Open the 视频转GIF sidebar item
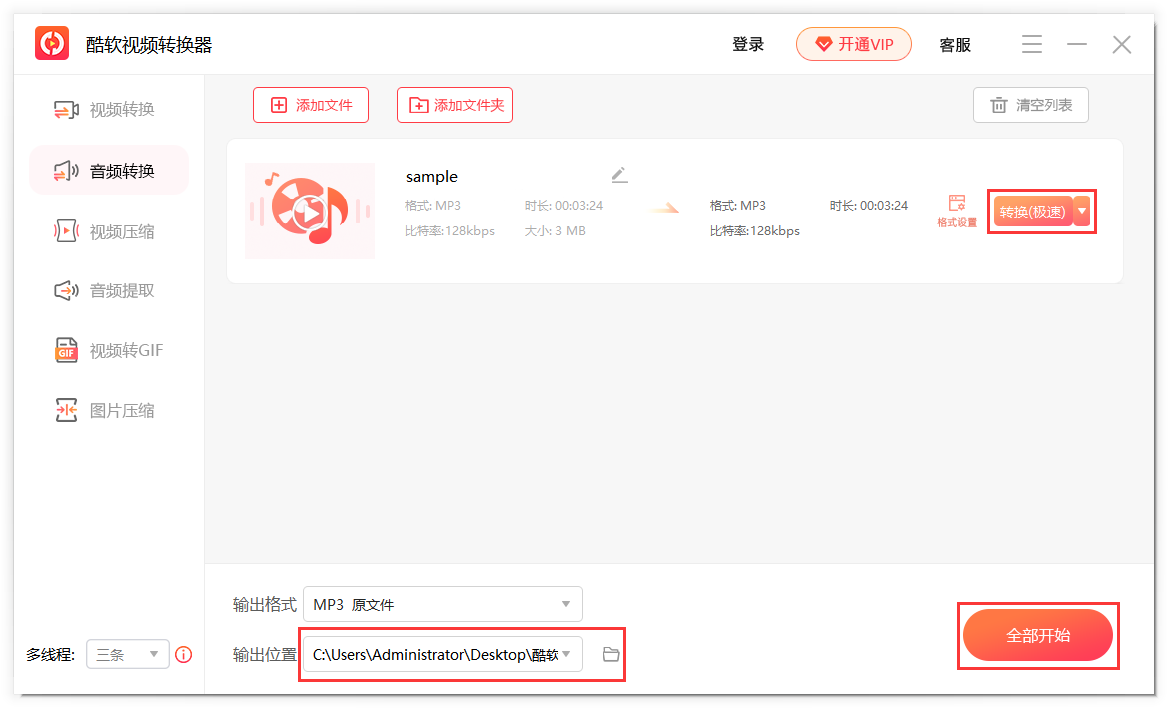The width and height of the screenshot is (1168, 708). coord(109,350)
